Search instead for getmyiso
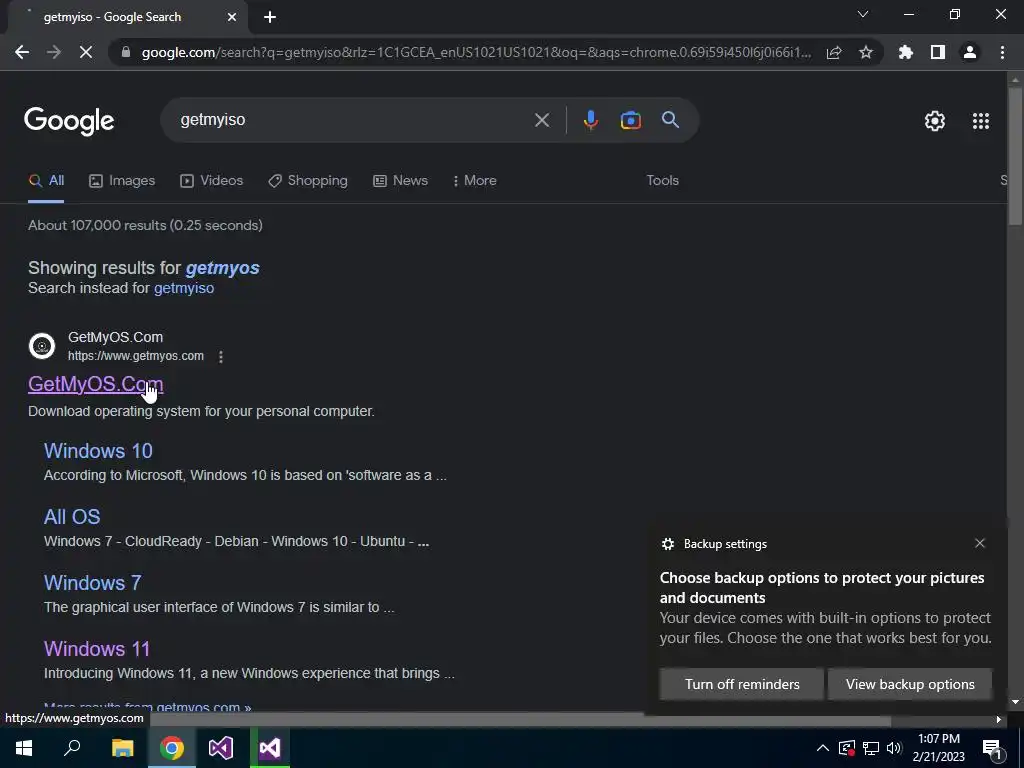This screenshot has width=1024, height=768. pyautogui.click(x=184, y=288)
